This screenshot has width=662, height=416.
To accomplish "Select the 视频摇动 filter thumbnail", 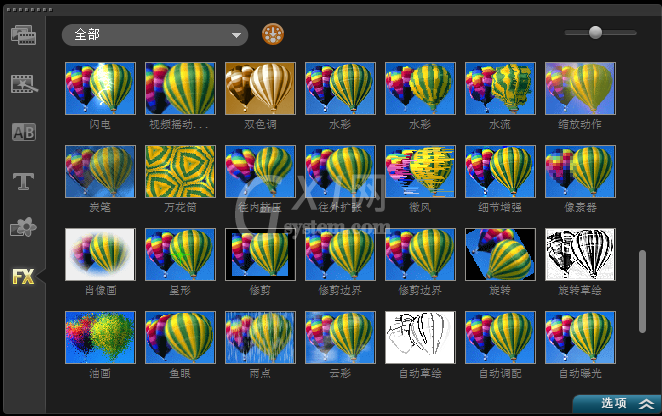I will click(x=180, y=88).
